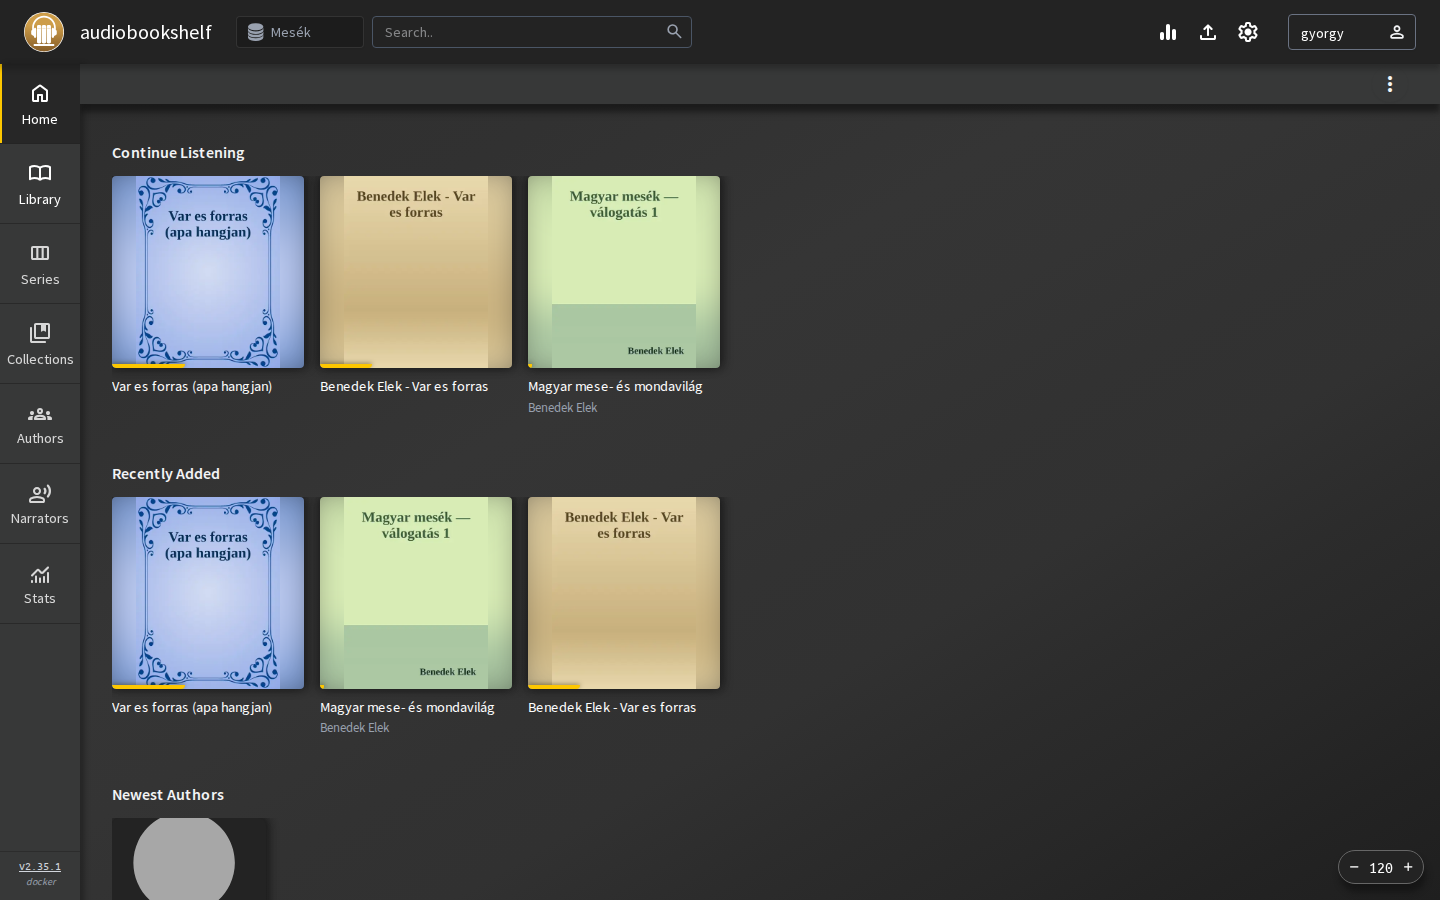Click Benedek Elek - Var es forras title in Continue Listening
The width and height of the screenshot is (1440, 900).
click(x=404, y=386)
